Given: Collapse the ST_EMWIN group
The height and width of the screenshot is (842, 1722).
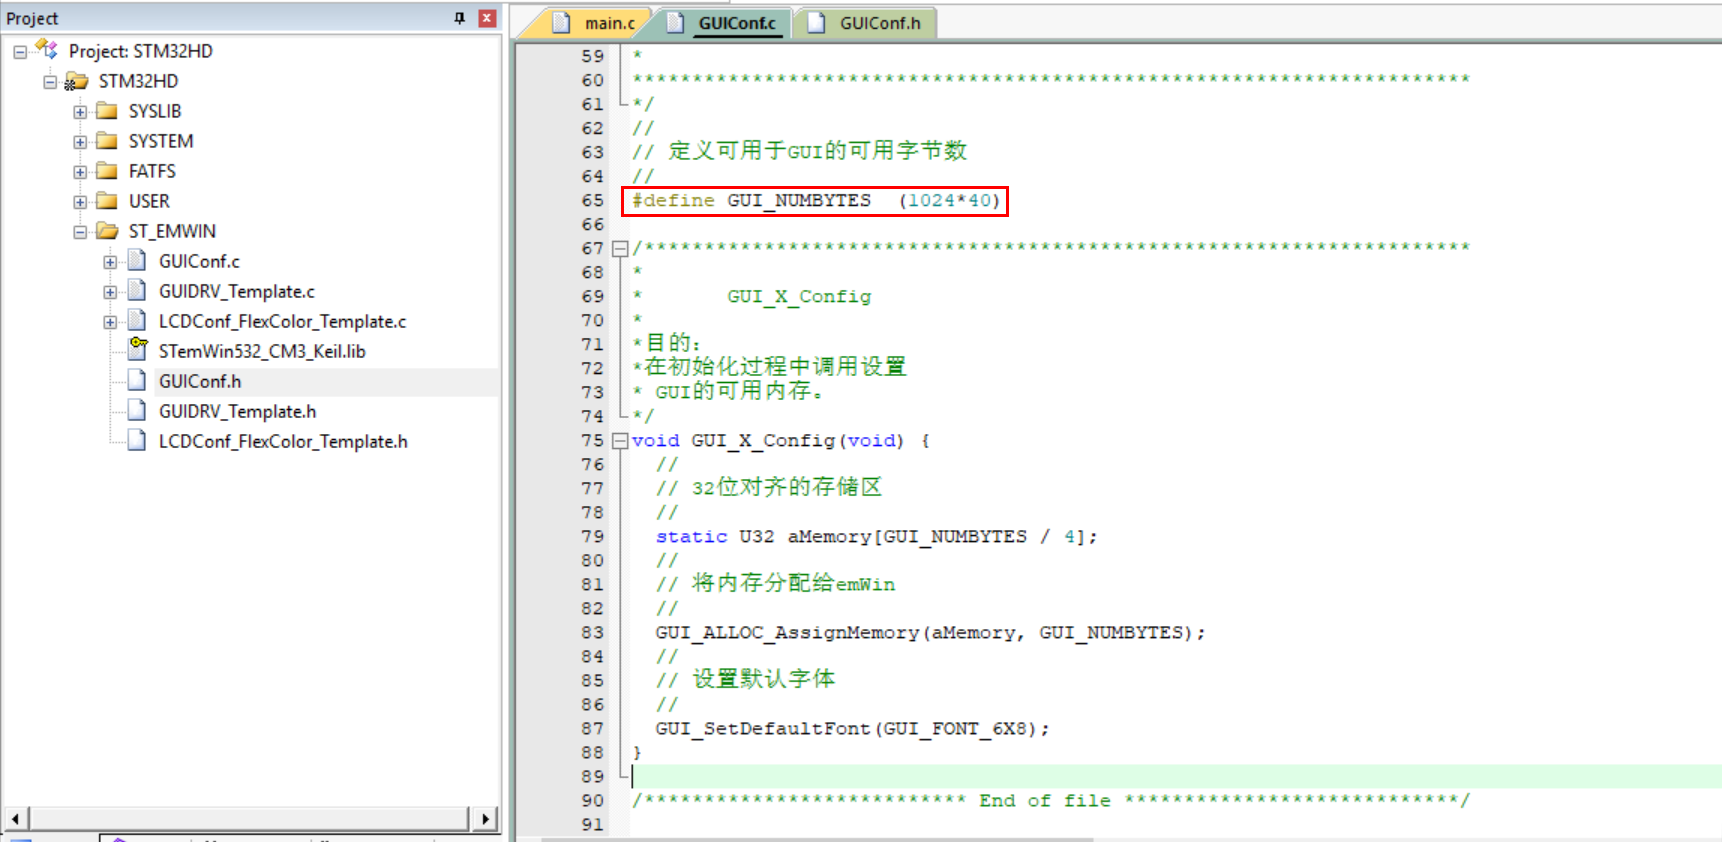Looking at the screenshot, I should tap(80, 232).
